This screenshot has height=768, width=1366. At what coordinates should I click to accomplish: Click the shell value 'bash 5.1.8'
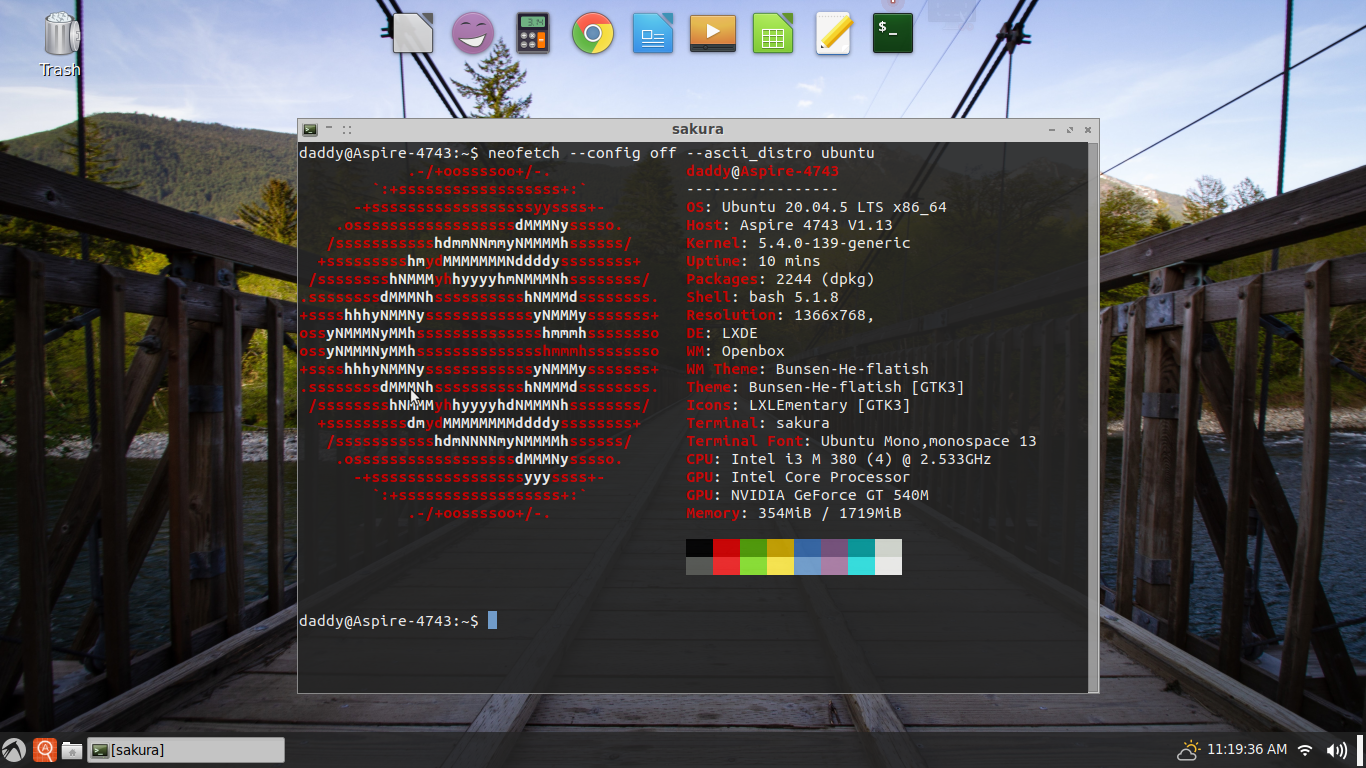click(793, 297)
